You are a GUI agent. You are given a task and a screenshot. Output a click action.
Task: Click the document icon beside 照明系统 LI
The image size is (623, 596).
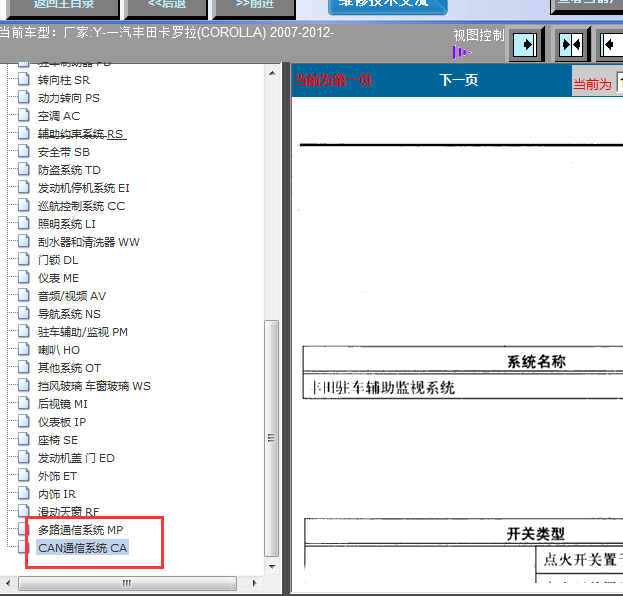click(24, 223)
